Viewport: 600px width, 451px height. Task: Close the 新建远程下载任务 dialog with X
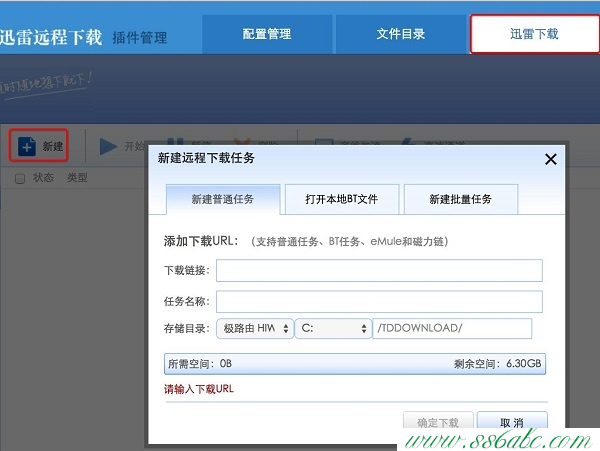(x=550, y=159)
